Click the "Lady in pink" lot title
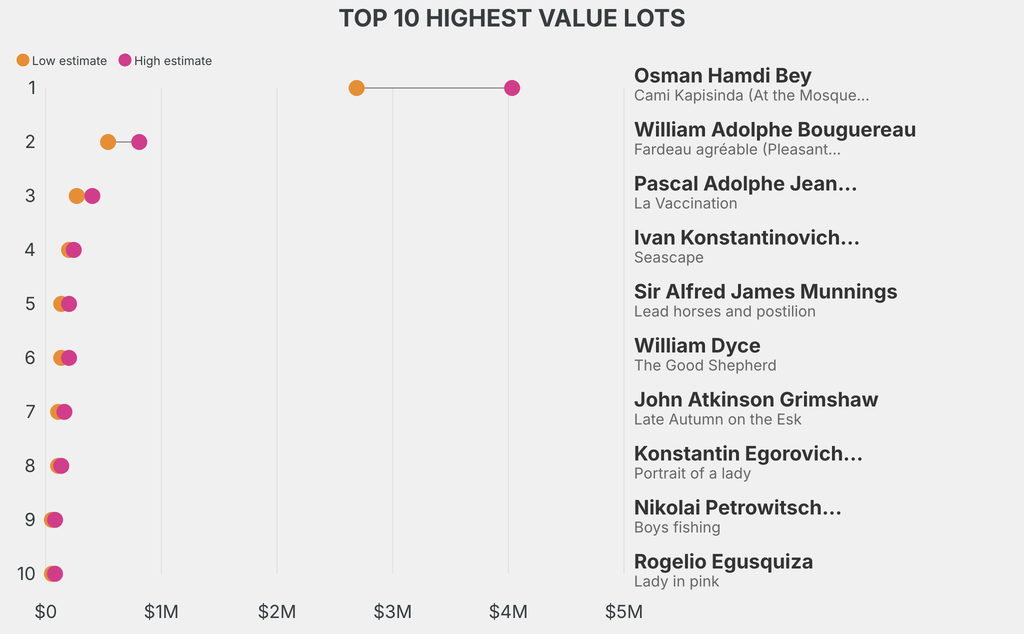Viewport: 1024px width, 634px height. pos(676,582)
